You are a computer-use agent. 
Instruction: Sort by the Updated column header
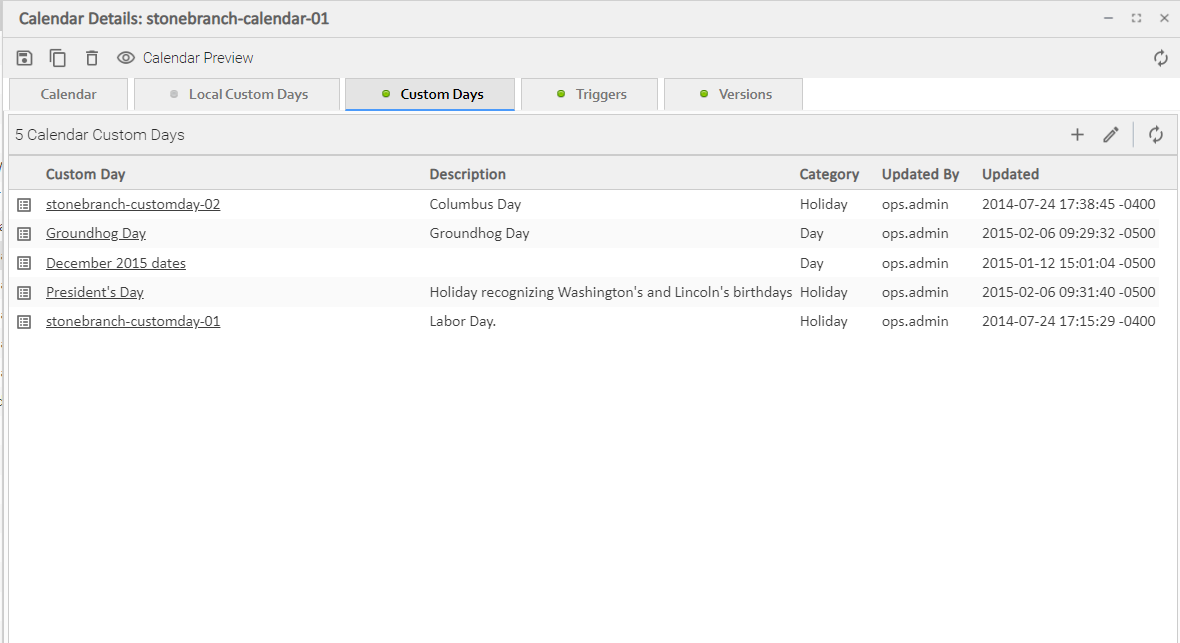(x=1010, y=174)
